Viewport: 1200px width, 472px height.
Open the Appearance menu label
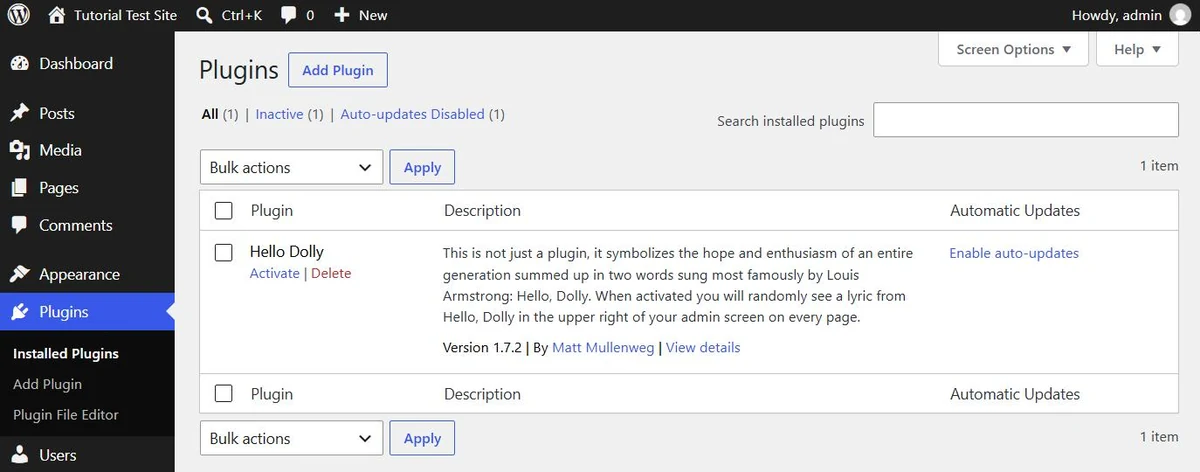[x=79, y=274]
